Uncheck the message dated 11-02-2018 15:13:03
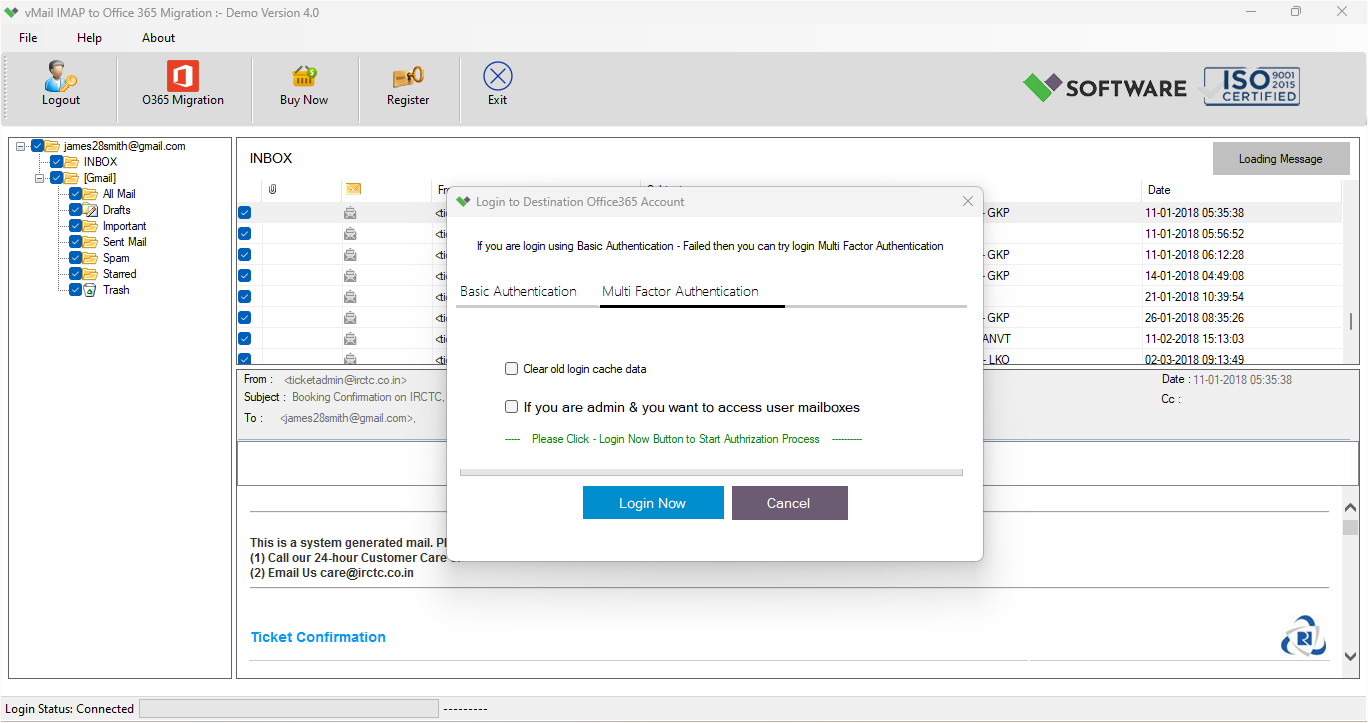The height and width of the screenshot is (723, 1368). click(x=245, y=339)
